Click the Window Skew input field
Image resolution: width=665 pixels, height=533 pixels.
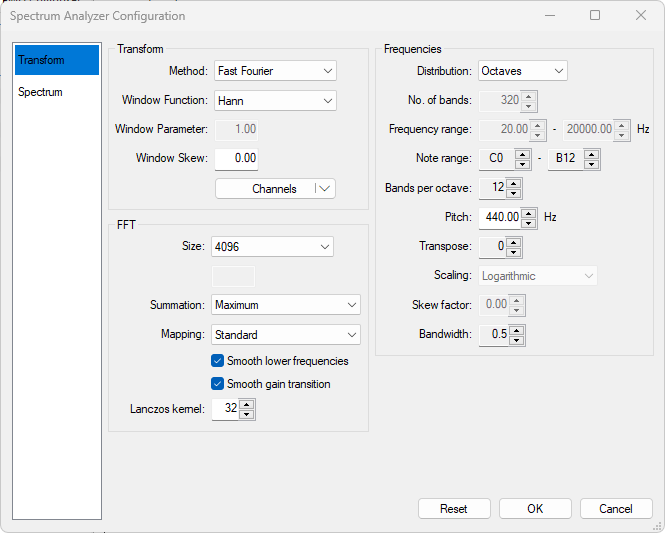click(x=235, y=158)
